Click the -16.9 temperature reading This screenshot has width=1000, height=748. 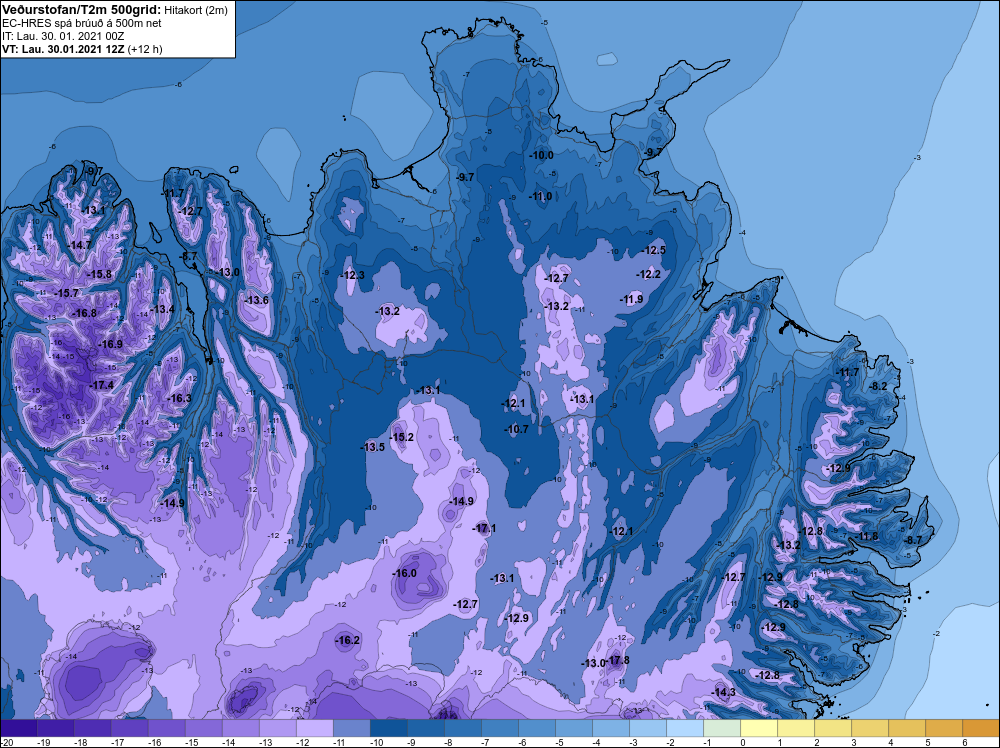[110, 344]
